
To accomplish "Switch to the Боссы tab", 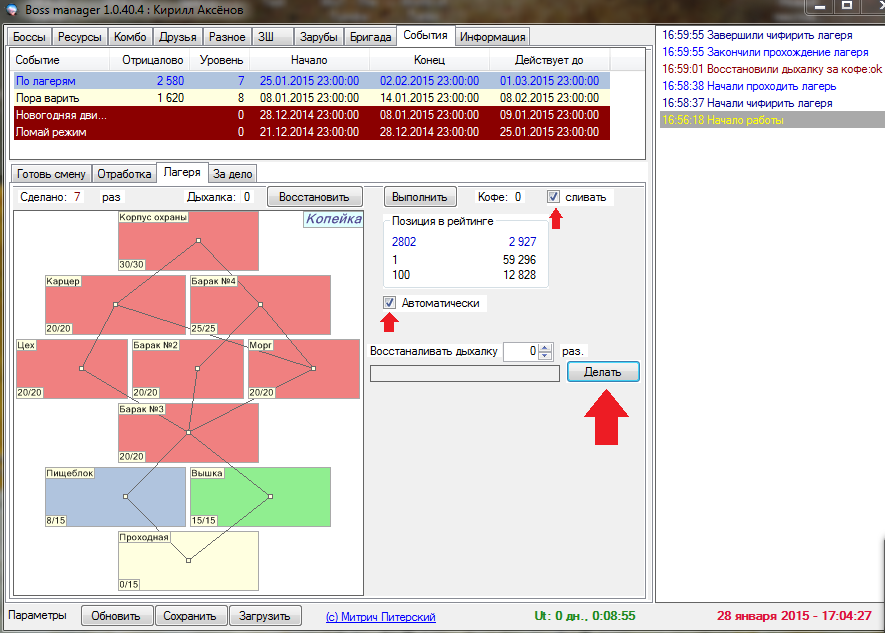I will coord(29,37).
